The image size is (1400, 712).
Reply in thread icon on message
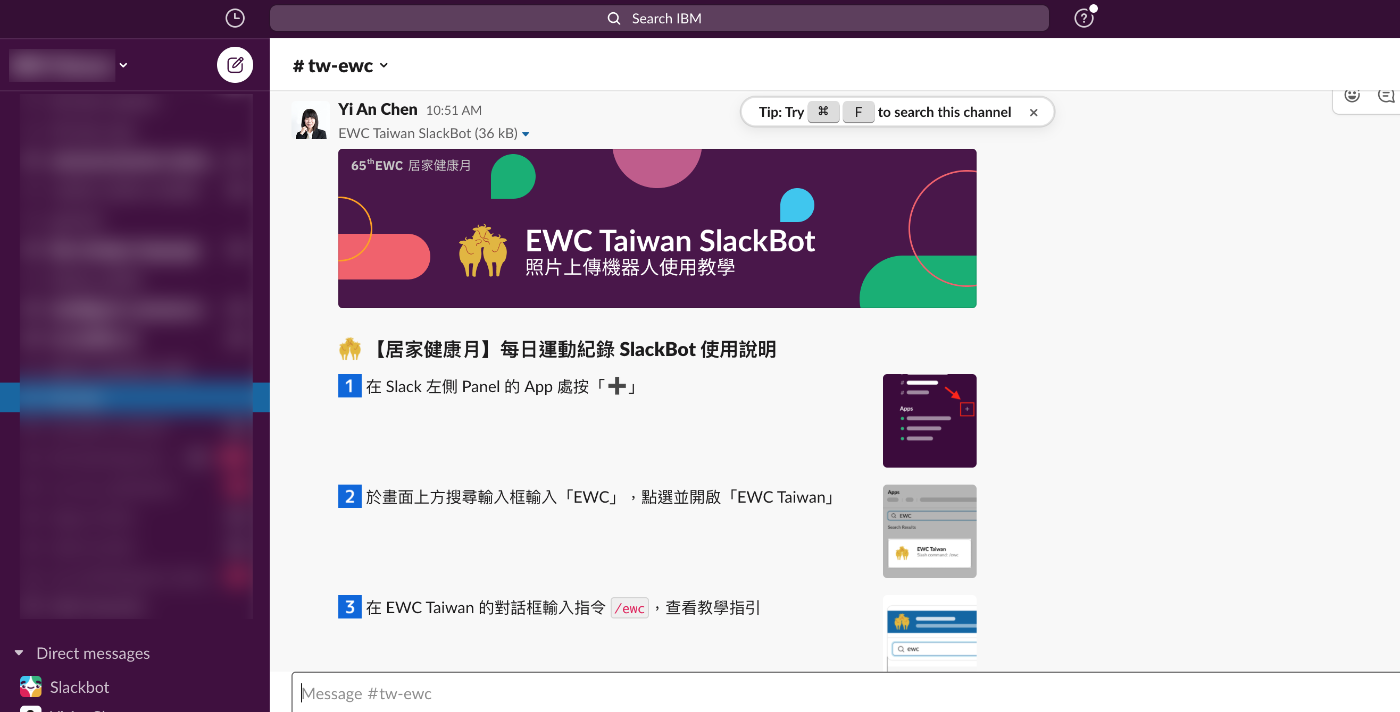1386,96
